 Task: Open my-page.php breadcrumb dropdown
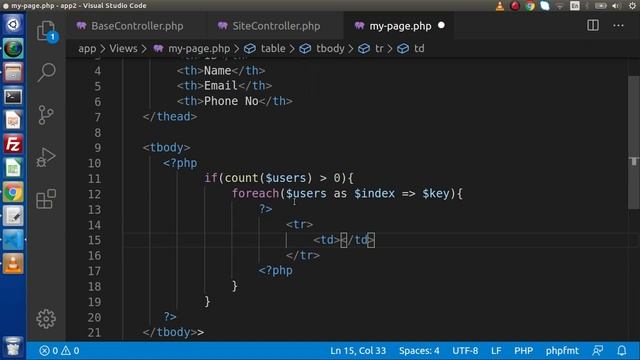tap(199, 49)
